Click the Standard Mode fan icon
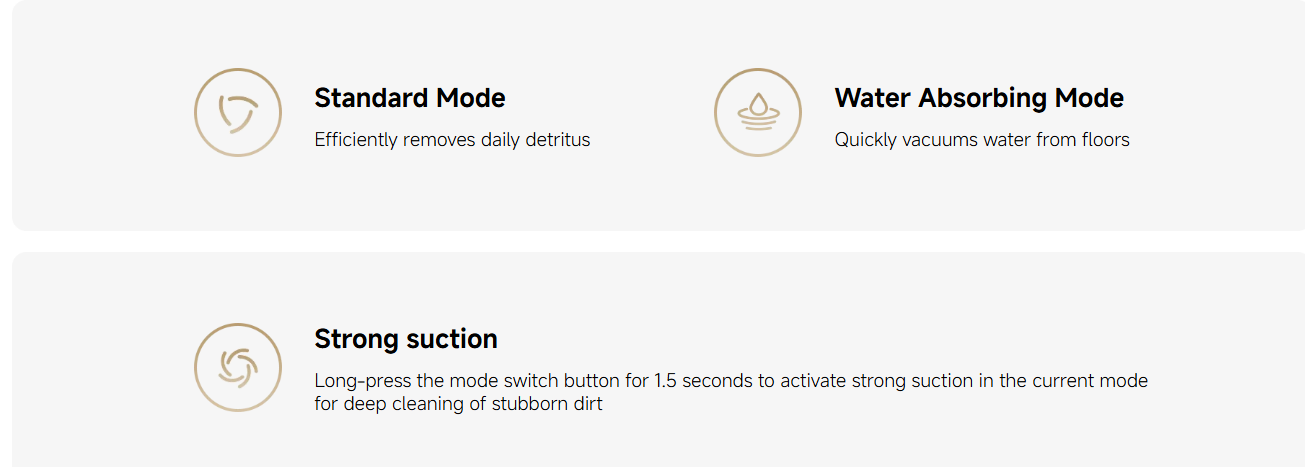The height and width of the screenshot is (467, 1305). pos(238,112)
